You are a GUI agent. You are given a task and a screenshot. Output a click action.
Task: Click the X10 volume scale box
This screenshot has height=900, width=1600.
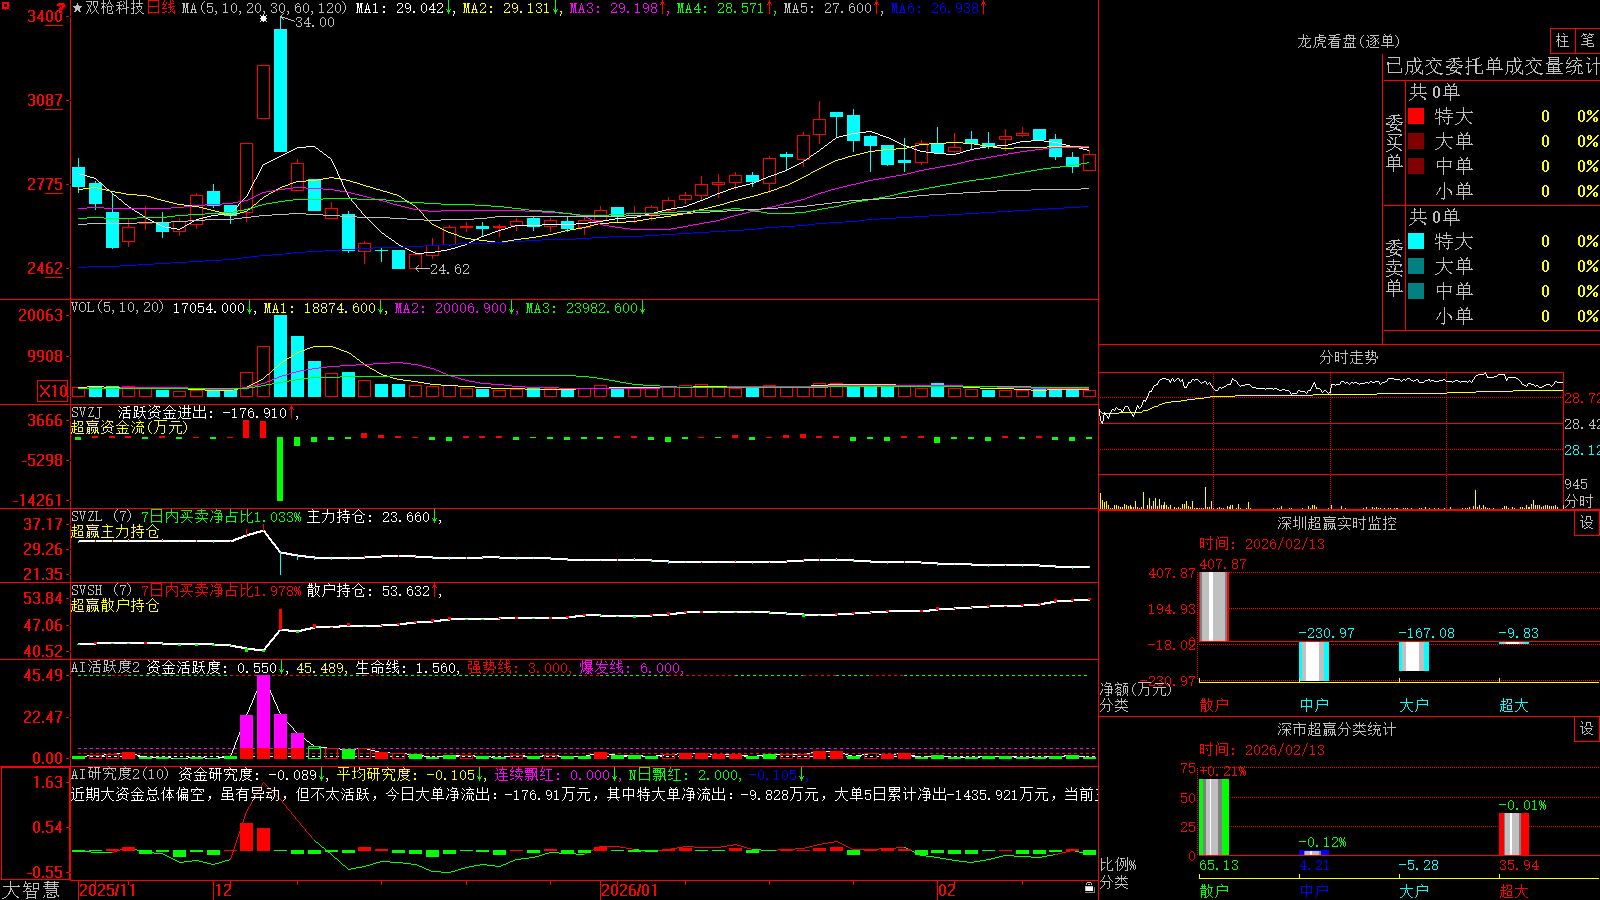(x=53, y=391)
